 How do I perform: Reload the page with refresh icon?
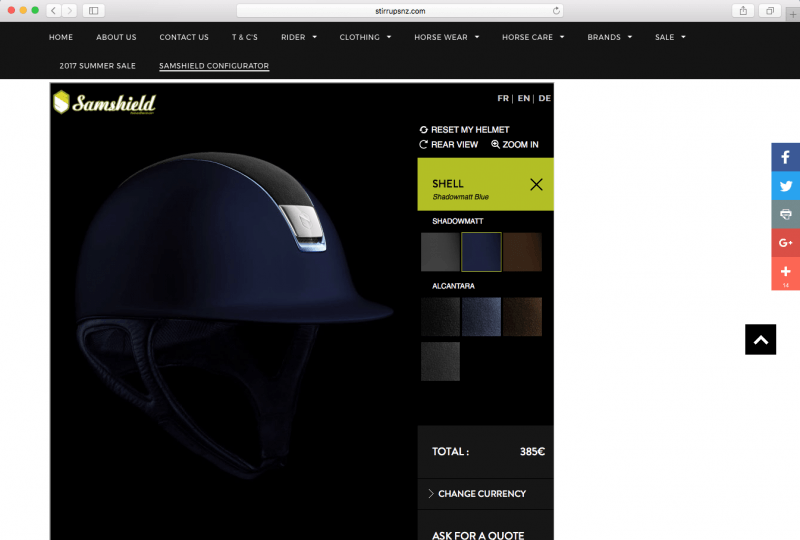556,10
